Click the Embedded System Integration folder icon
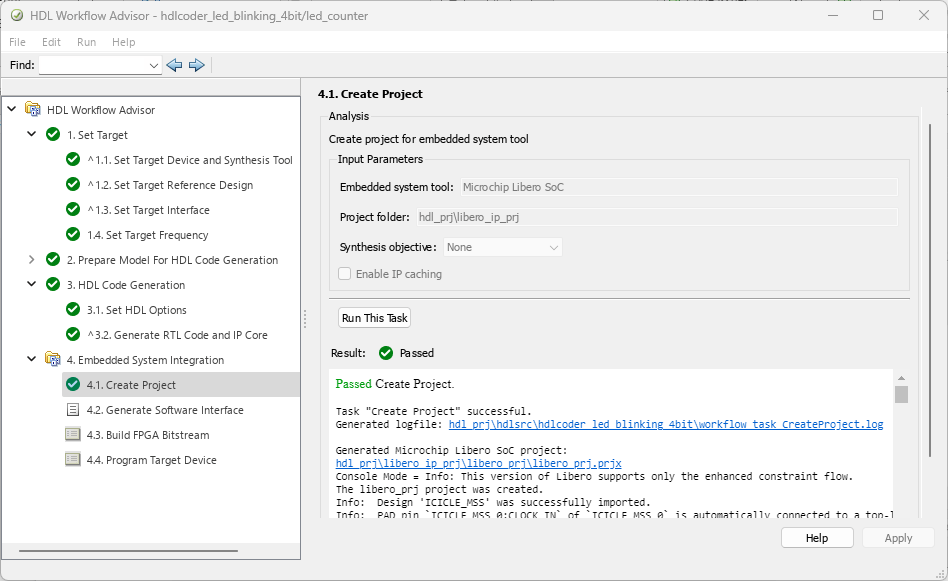Viewport: 948px width, 581px height. tap(53, 360)
